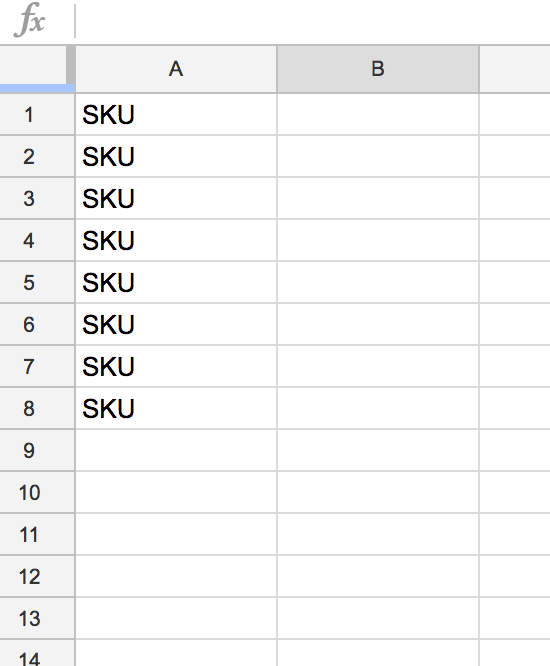This screenshot has width=550, height=666.
Task: Click the frozen column divider handle
Action: coord(71,65)
